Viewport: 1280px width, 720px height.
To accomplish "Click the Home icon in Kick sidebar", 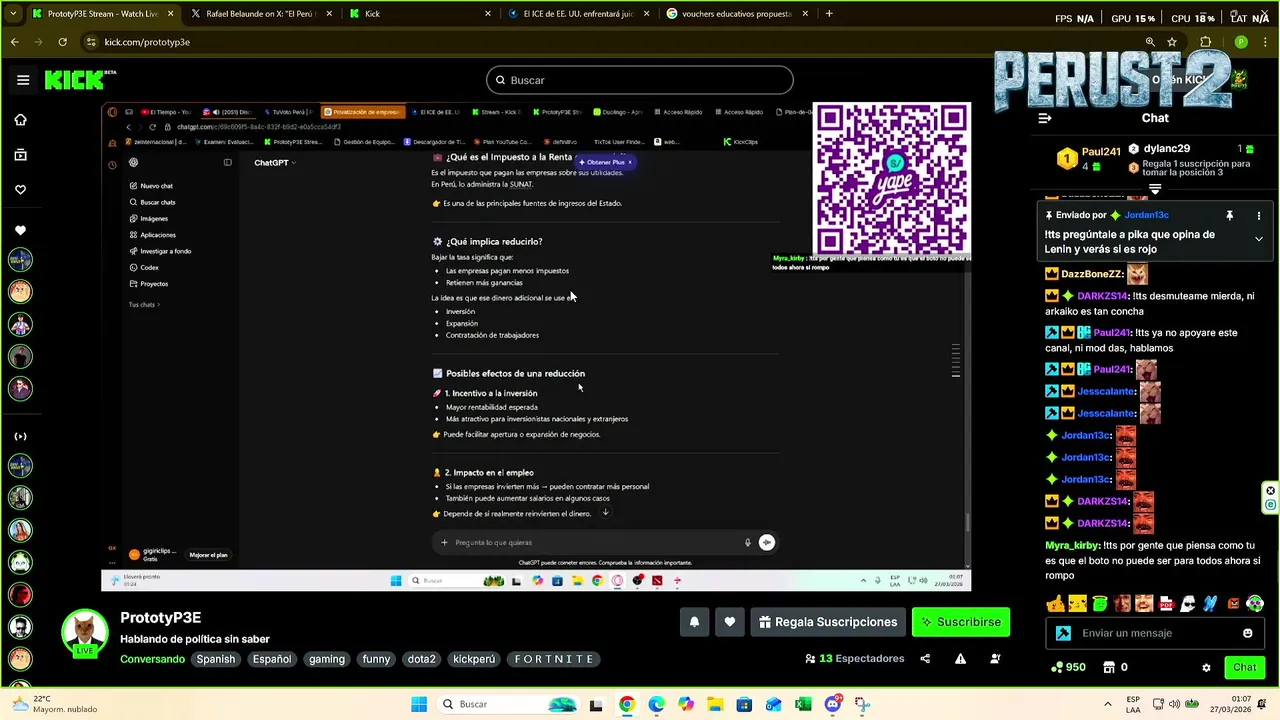I will 20,120.
